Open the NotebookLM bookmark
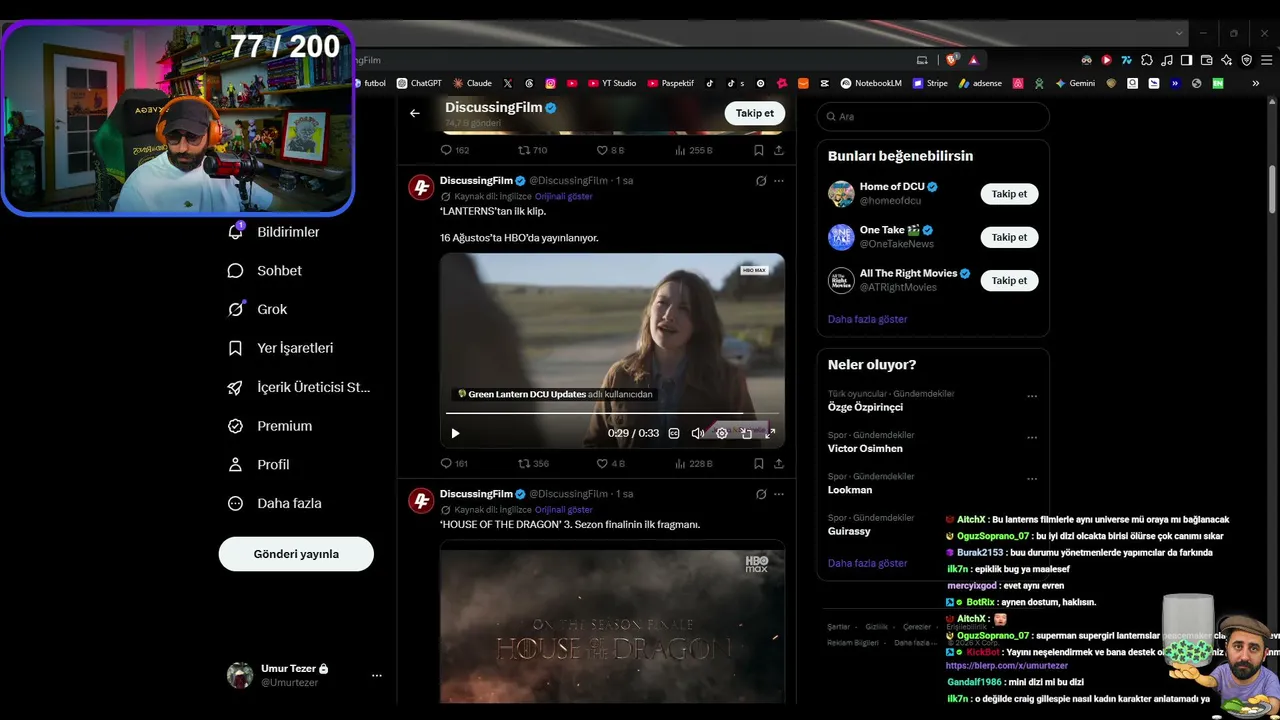 click(x=871, y=83)
